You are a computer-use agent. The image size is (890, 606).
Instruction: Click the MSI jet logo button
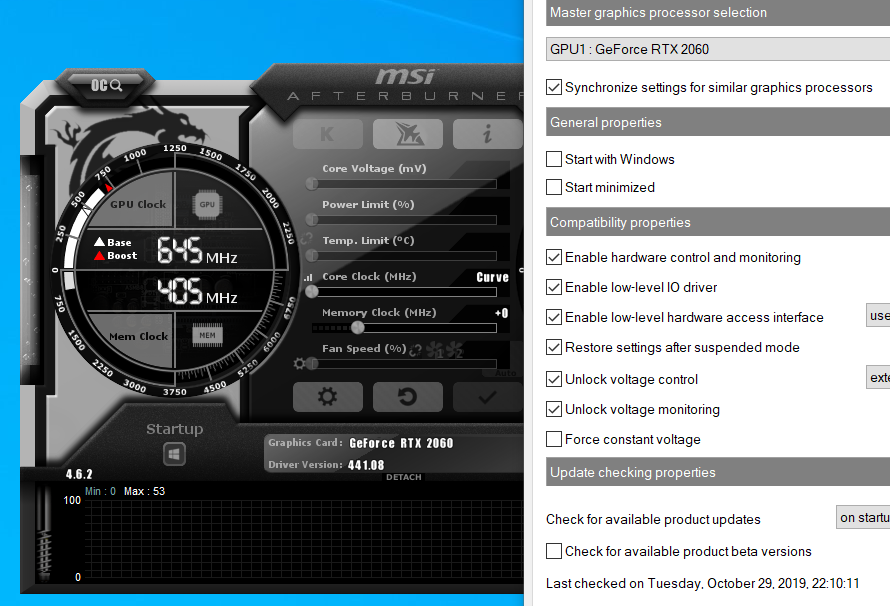[x=408, y=134]
